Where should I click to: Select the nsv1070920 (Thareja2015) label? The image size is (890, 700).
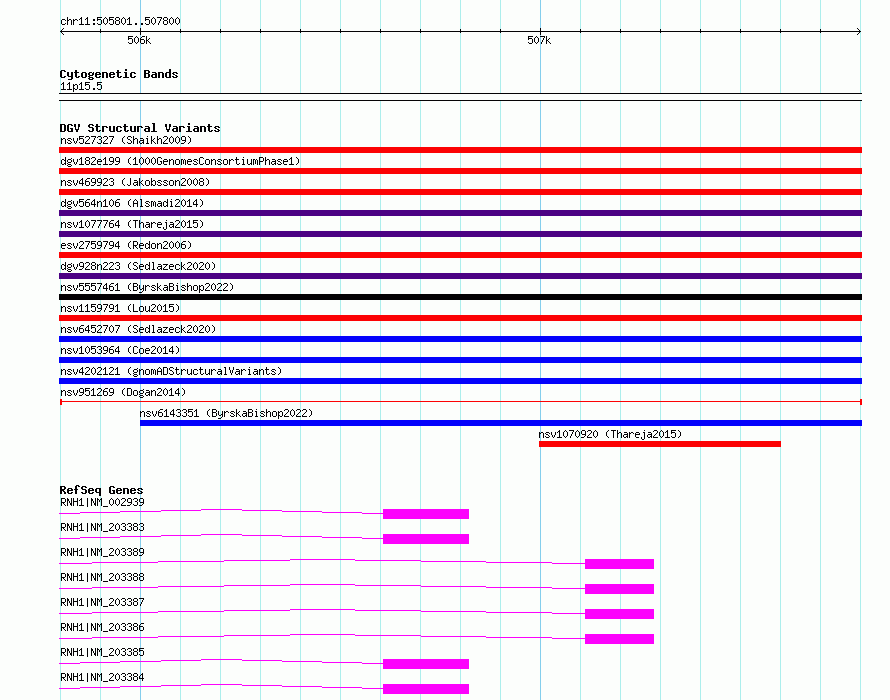point(610,434)
